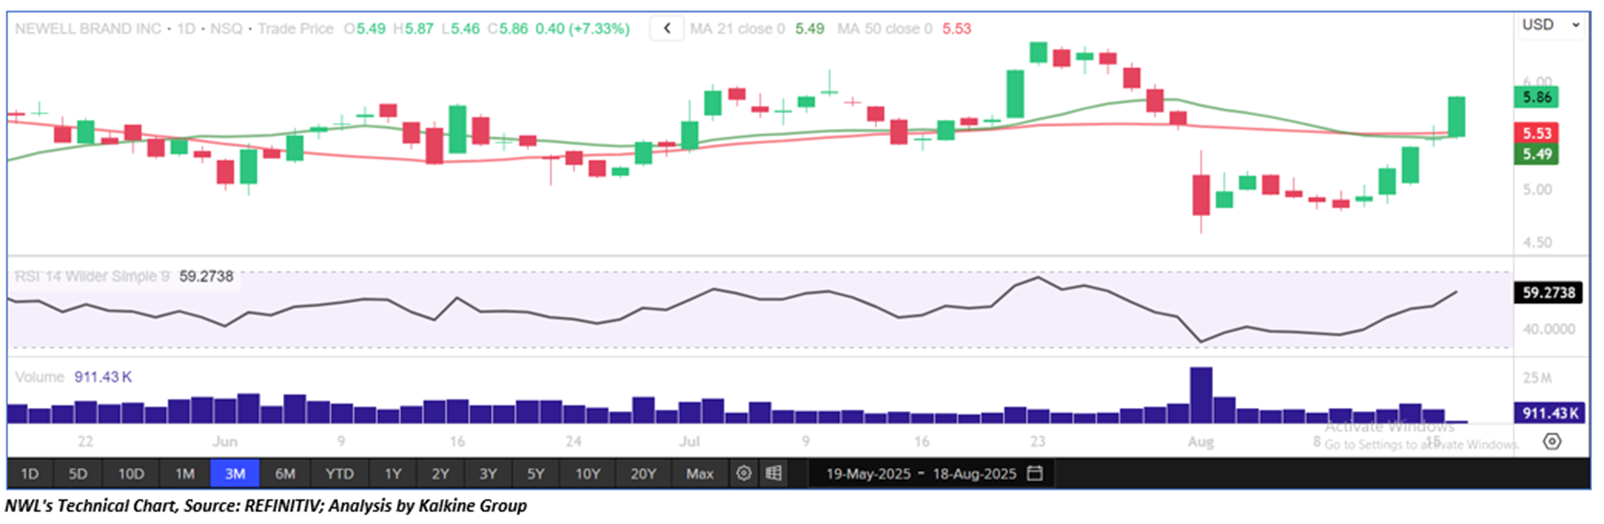The height and width of the screenshot is (524, 1604).
Task: Click the 19-May-2025 start date field
Action: tap(868, 474)
